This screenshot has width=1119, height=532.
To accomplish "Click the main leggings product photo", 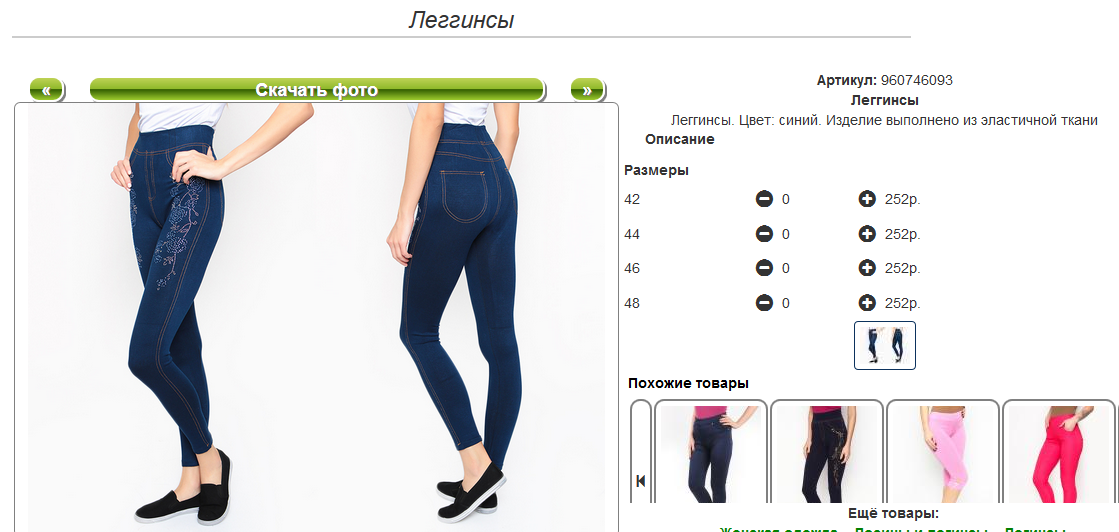I will coord(316,318).
